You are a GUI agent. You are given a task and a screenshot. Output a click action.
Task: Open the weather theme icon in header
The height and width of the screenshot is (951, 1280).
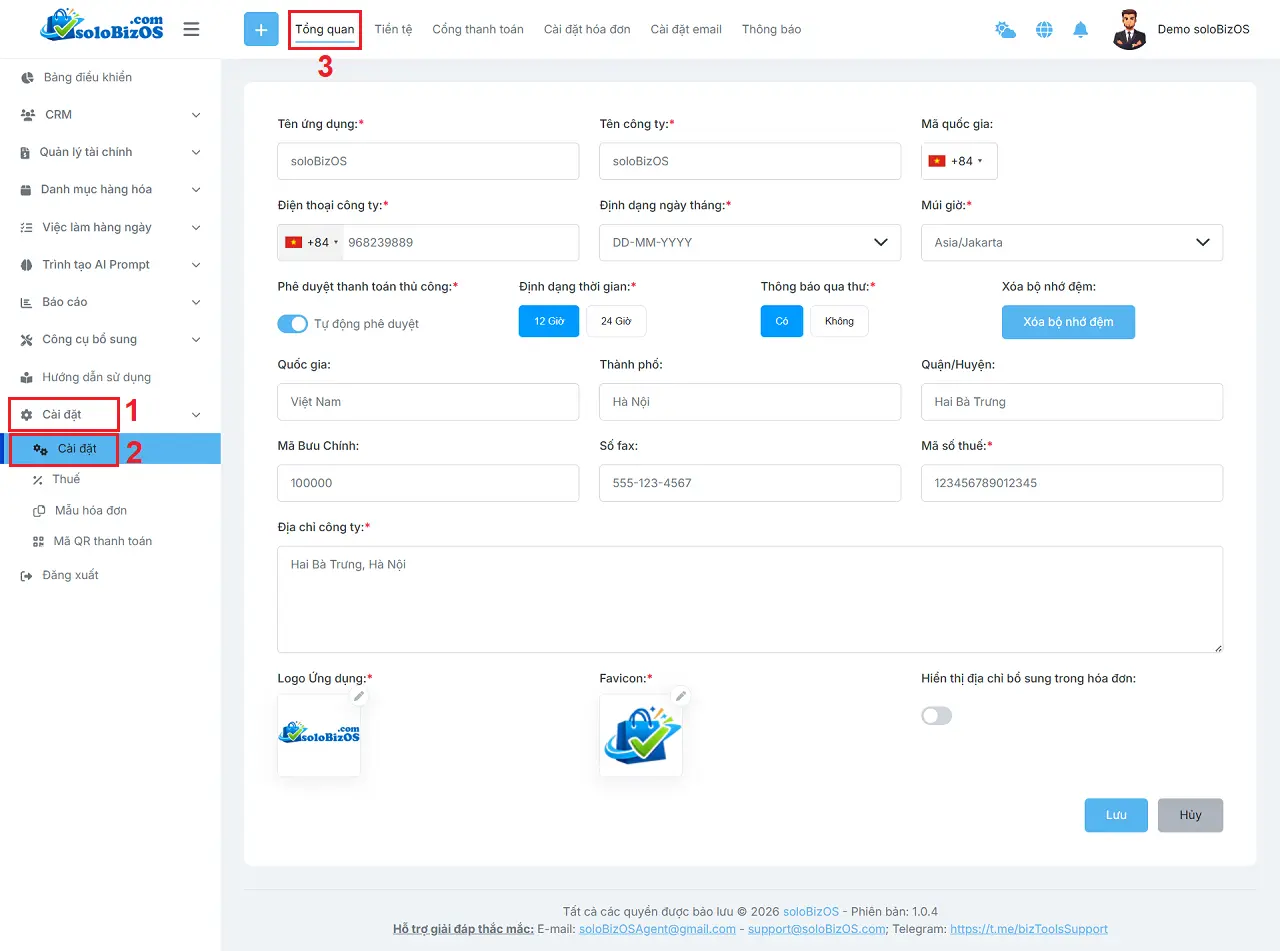pos(1005,30)
